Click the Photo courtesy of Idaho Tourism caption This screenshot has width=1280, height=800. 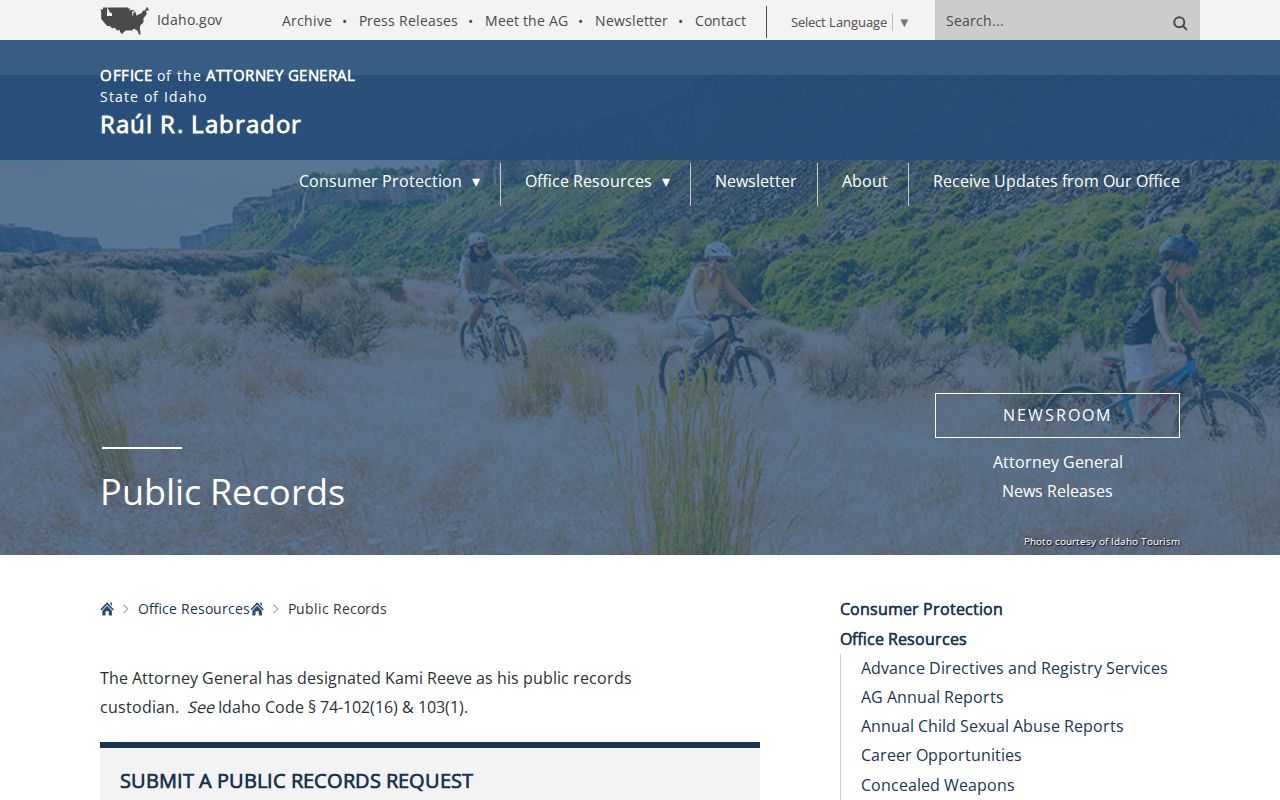1102,542
